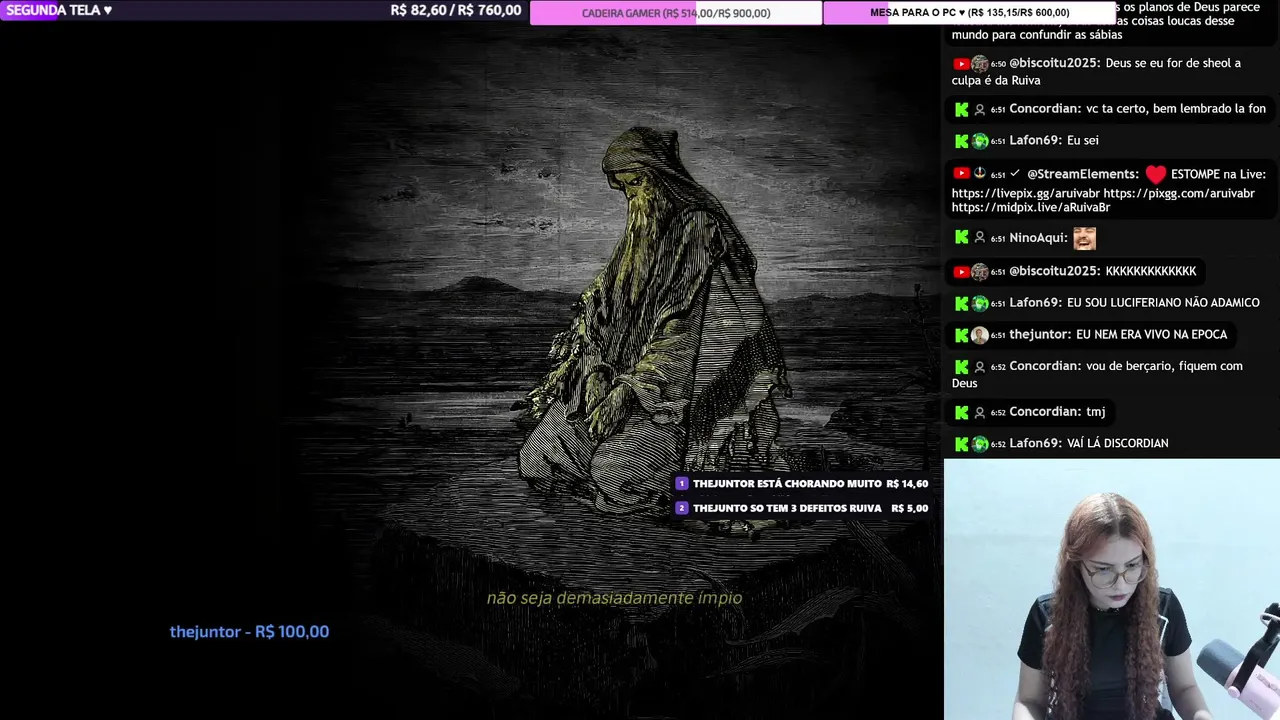Viewport: 1280px width, 720px height.
Task: Click the anchor badge next to StreamElements
Action: pos(980,173)
